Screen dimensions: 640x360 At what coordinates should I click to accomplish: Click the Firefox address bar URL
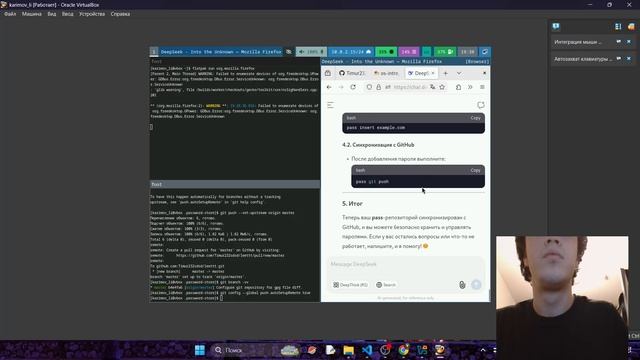[410, 87]
